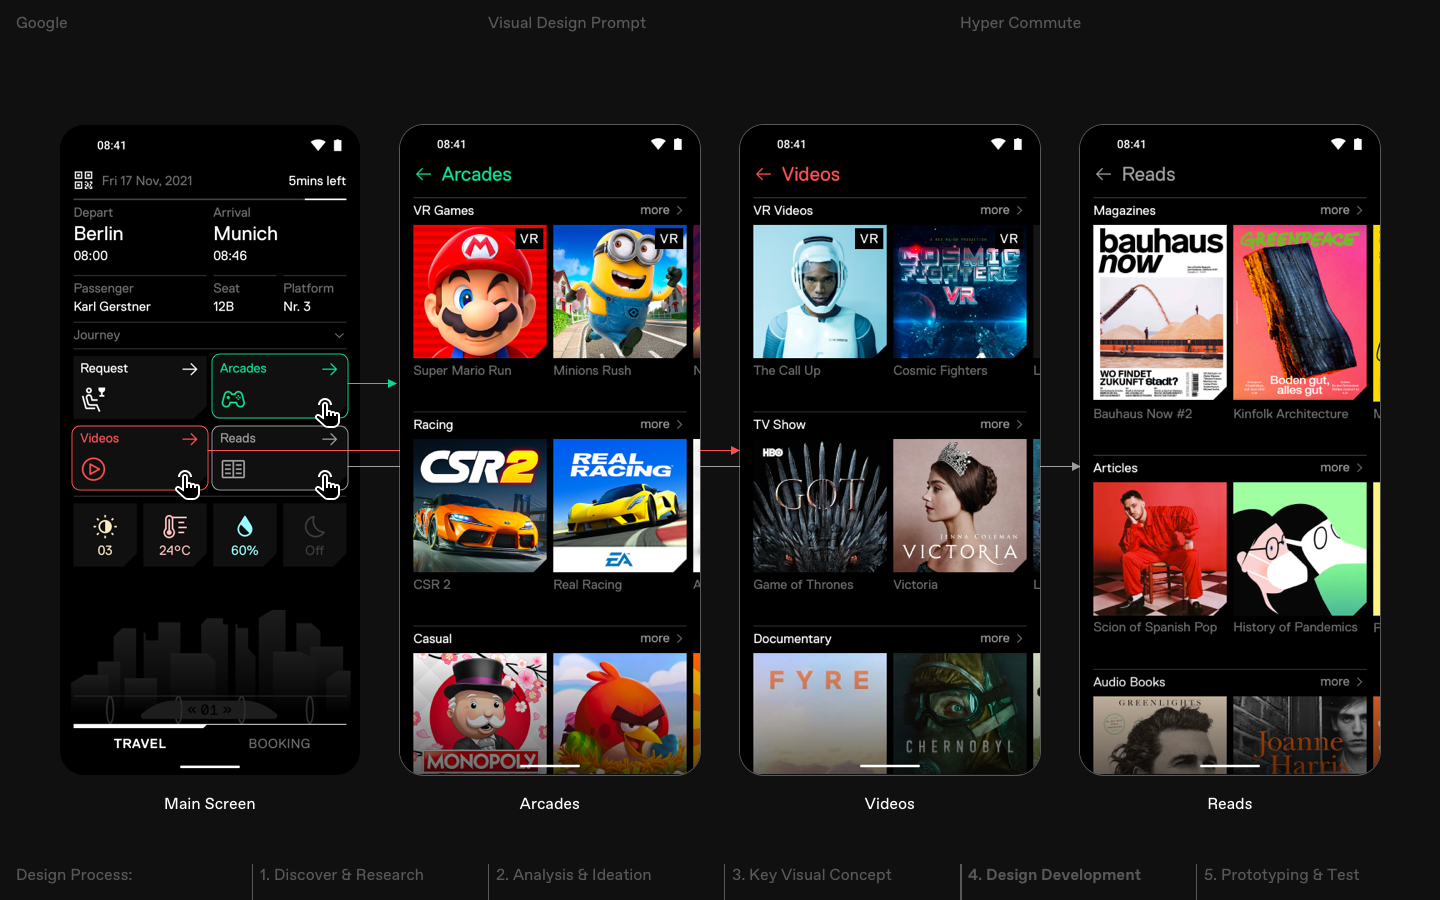1440x900 pixels.
Task: Tap the 5mins left progress indicator
Action: coord(317,181)
